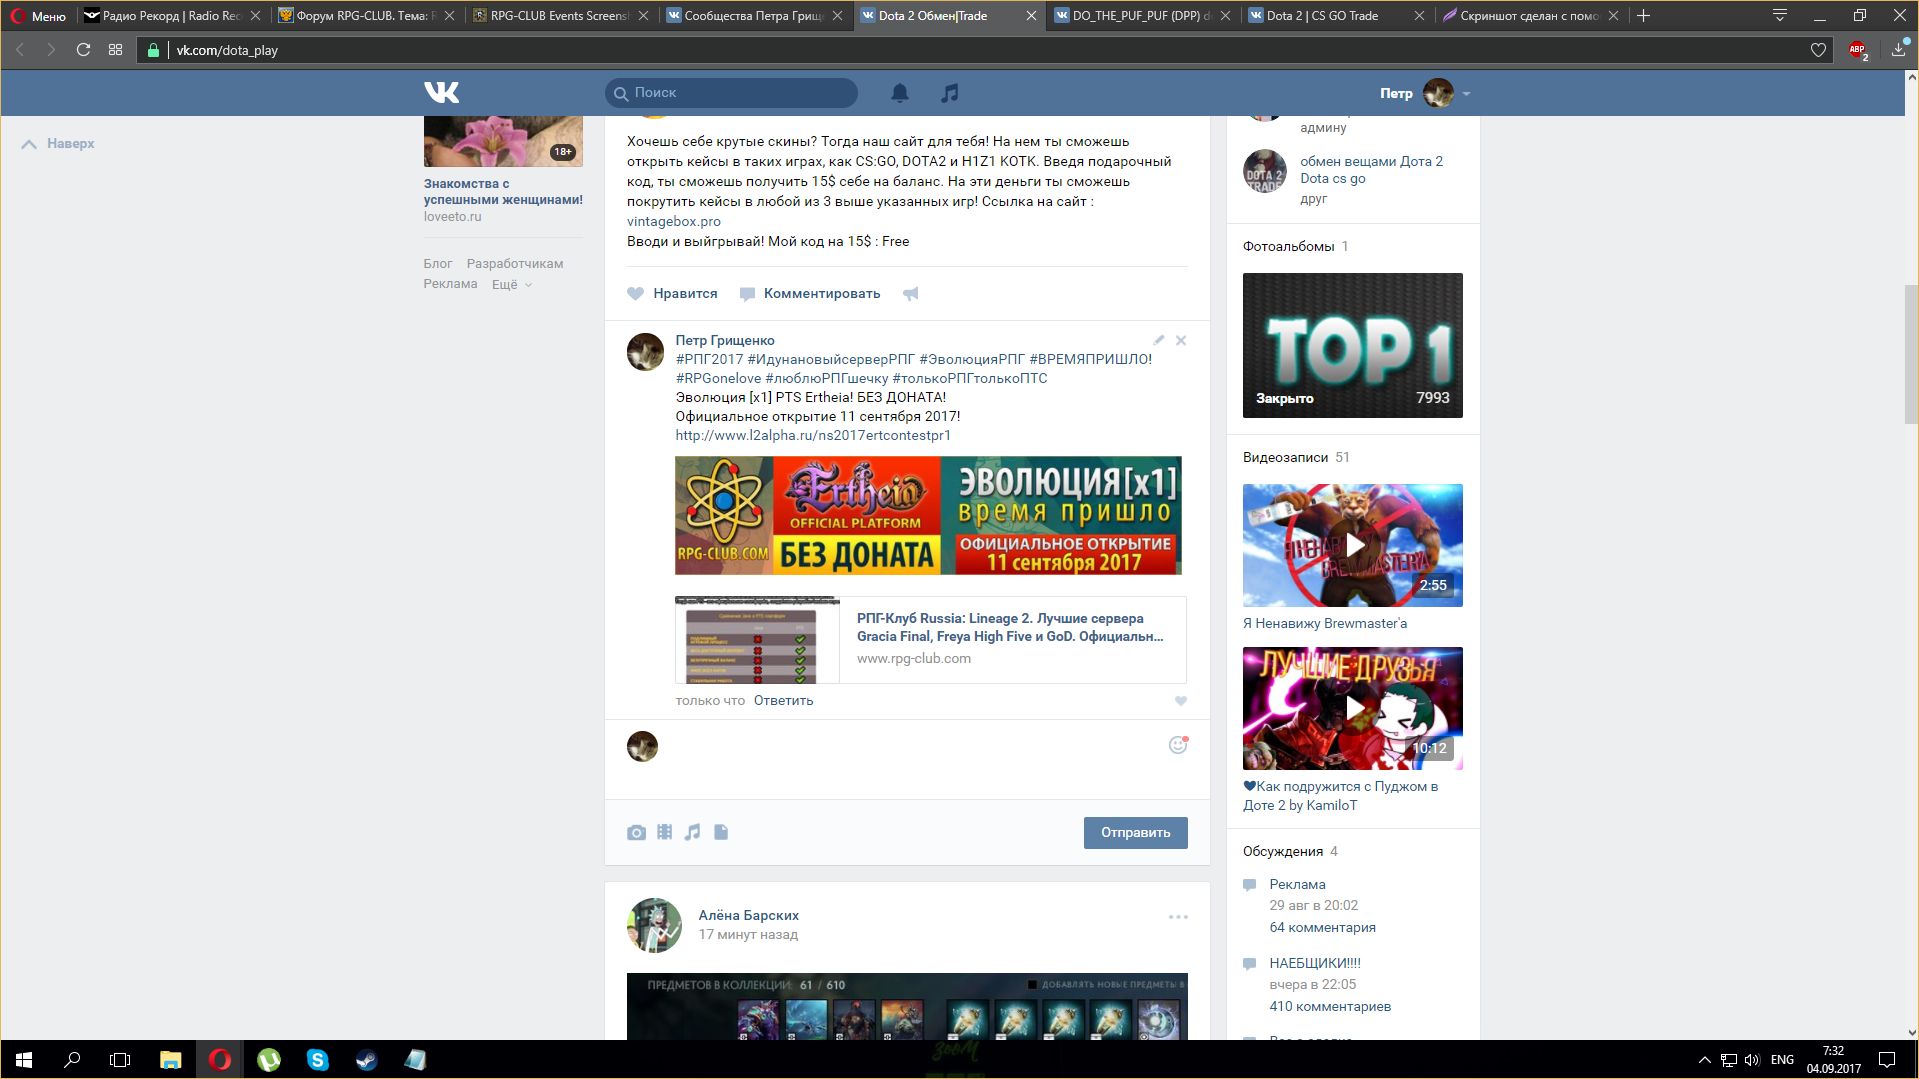Screen dimensions: 1919x1079
Task: Switch the ENG keyboard language indicator
Action: coord(1782,1060)
